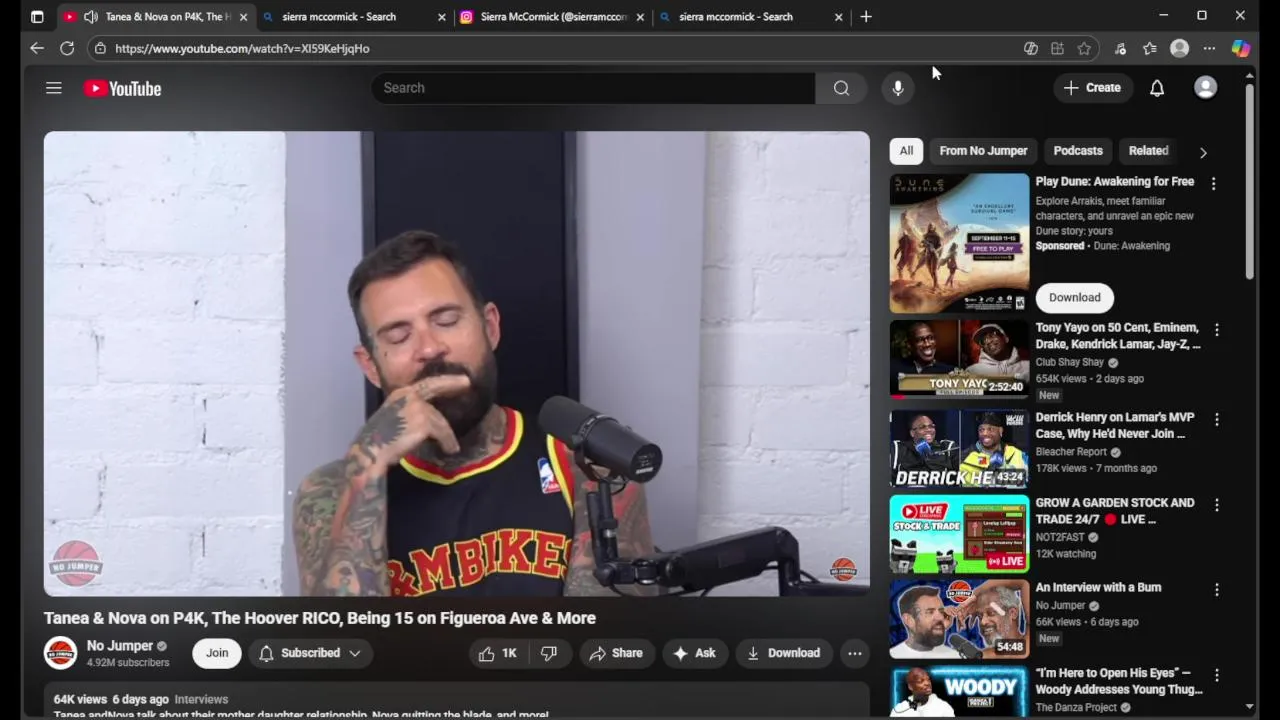Download the video
The width and height of the screenshot is (1280, 720).
coord(784,653)
